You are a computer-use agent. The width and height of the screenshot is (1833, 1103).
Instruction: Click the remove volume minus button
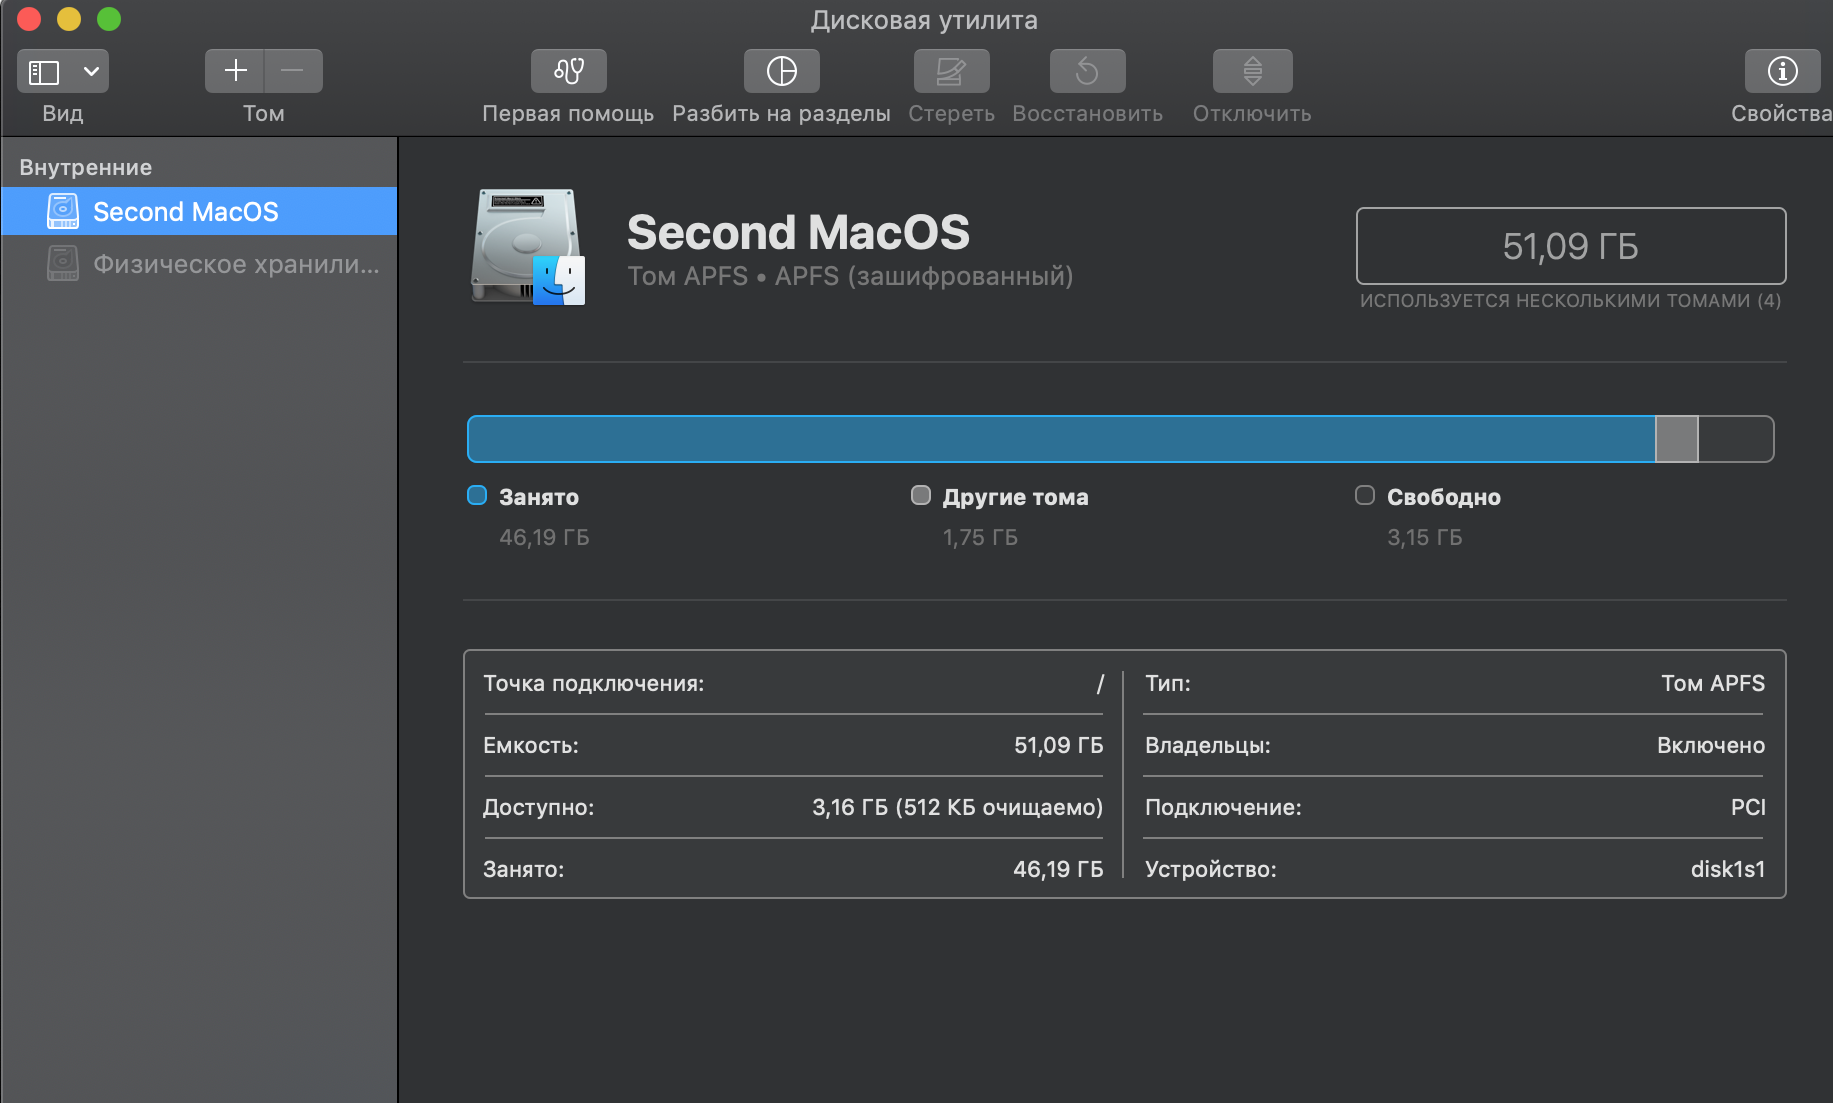click(293, 71)
